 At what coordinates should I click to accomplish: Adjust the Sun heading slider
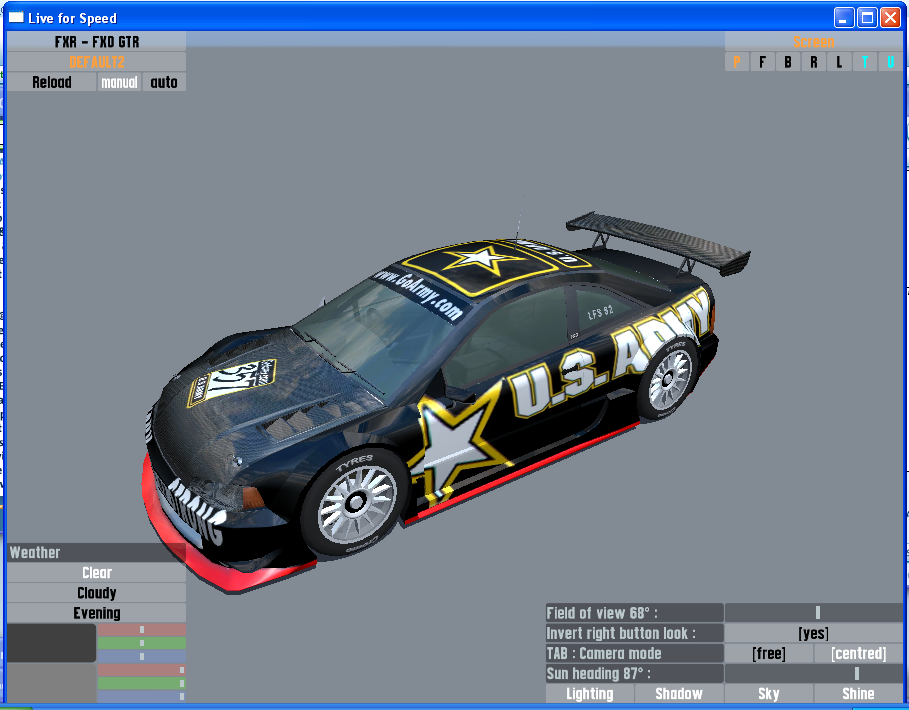click(x=813, y=673)
